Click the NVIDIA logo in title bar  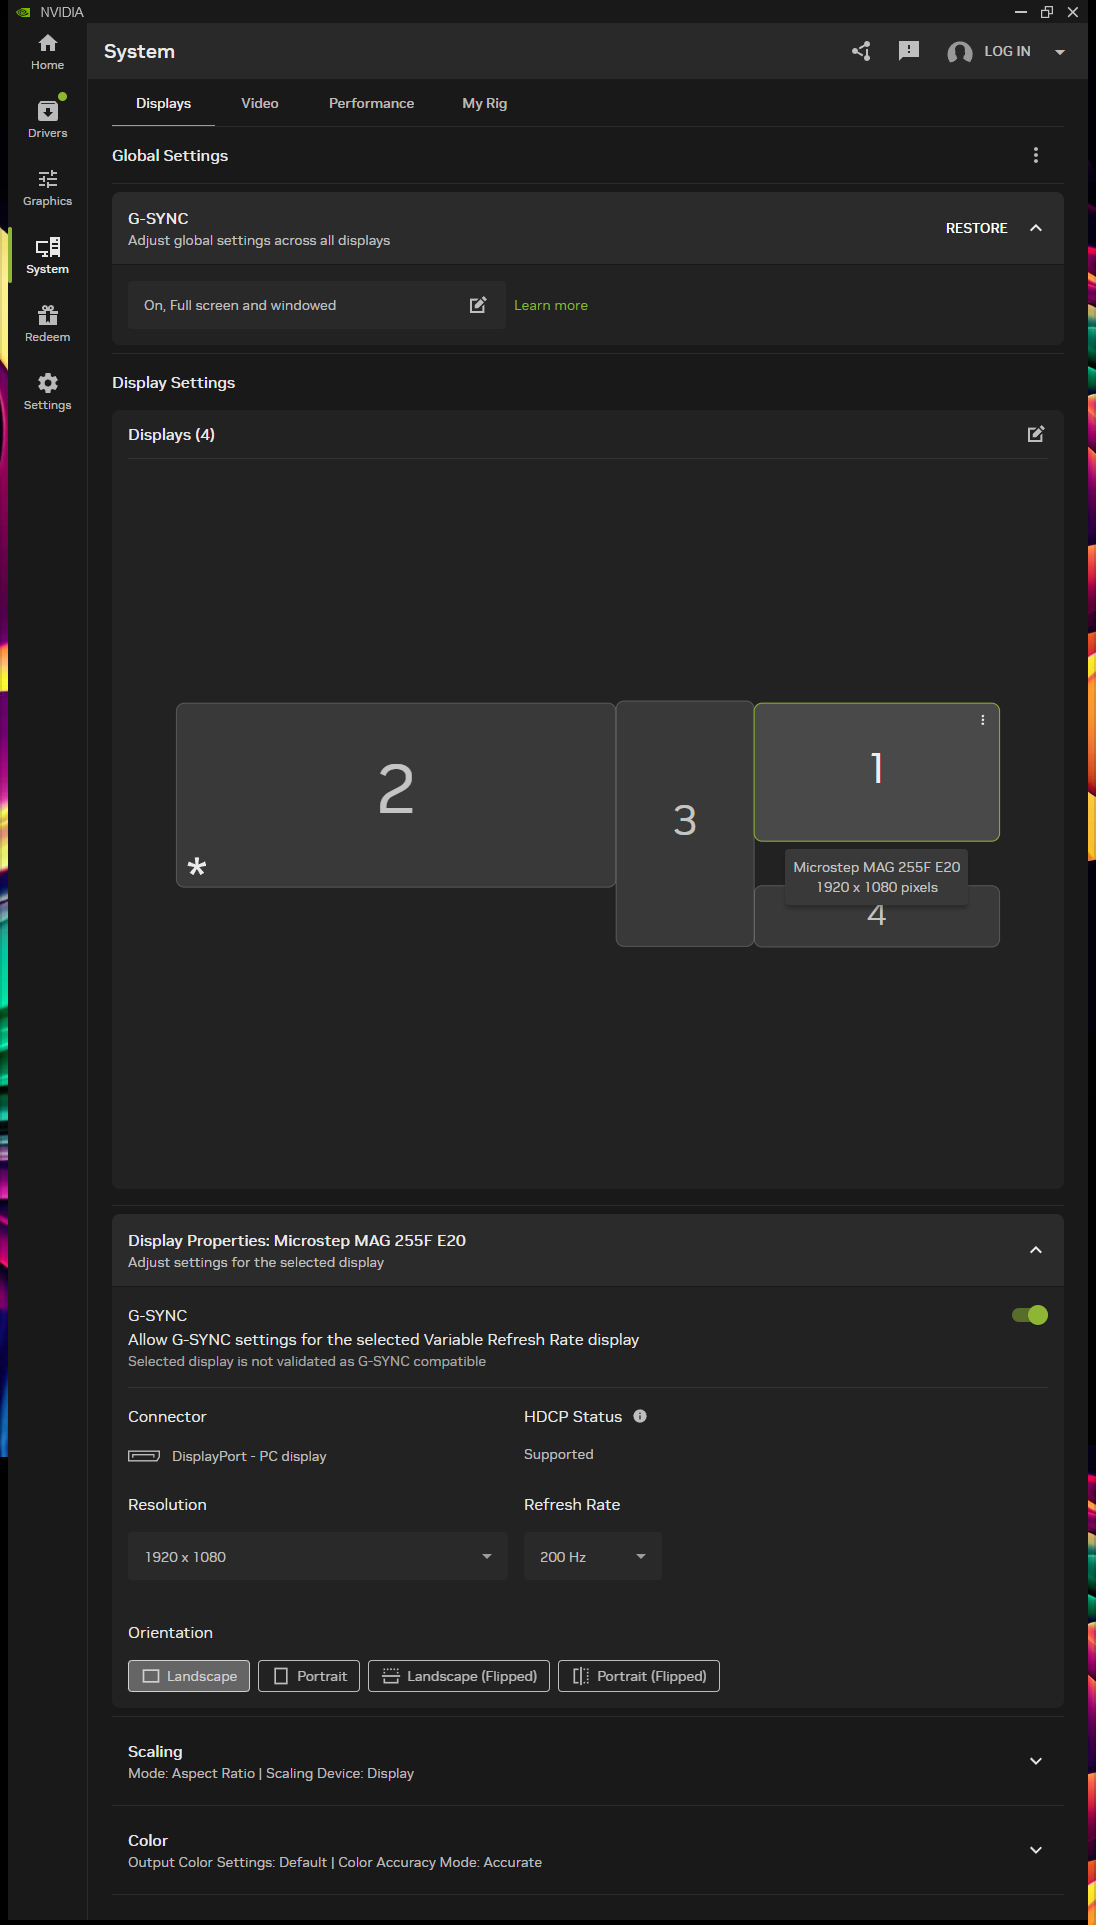pos(24,12)
